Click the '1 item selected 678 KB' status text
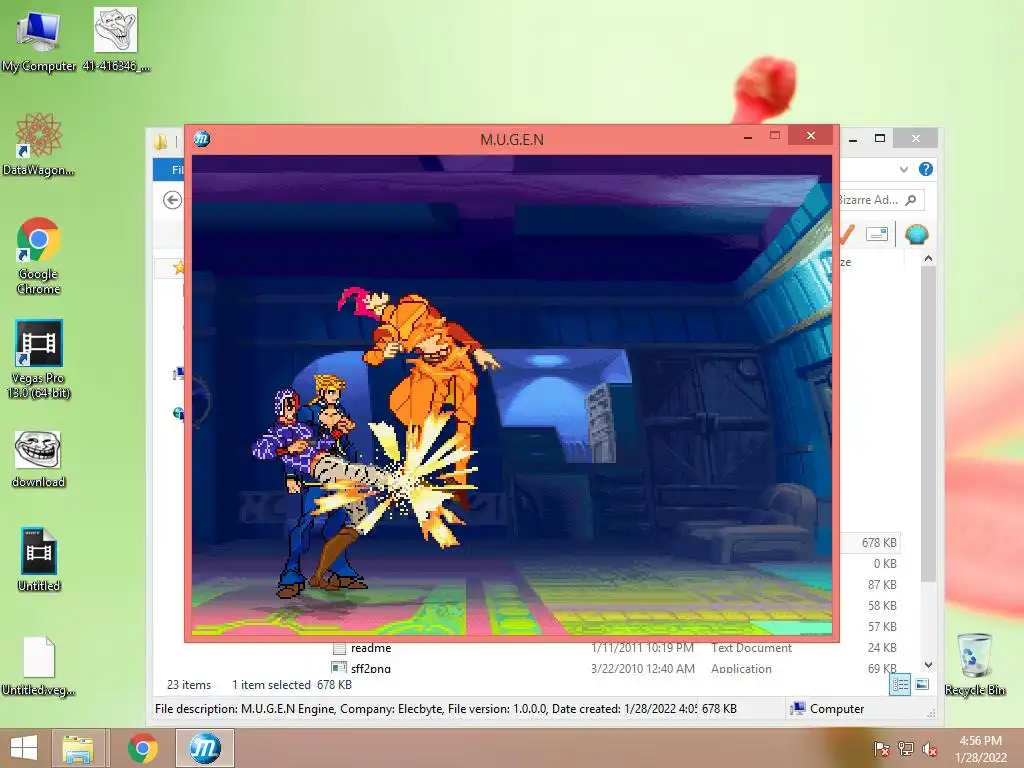 292,684
